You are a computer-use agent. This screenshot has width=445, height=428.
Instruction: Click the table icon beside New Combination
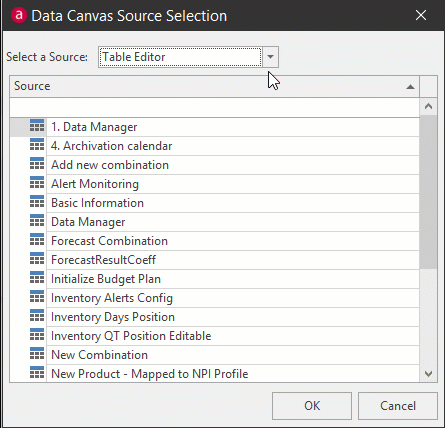point(37,354)
